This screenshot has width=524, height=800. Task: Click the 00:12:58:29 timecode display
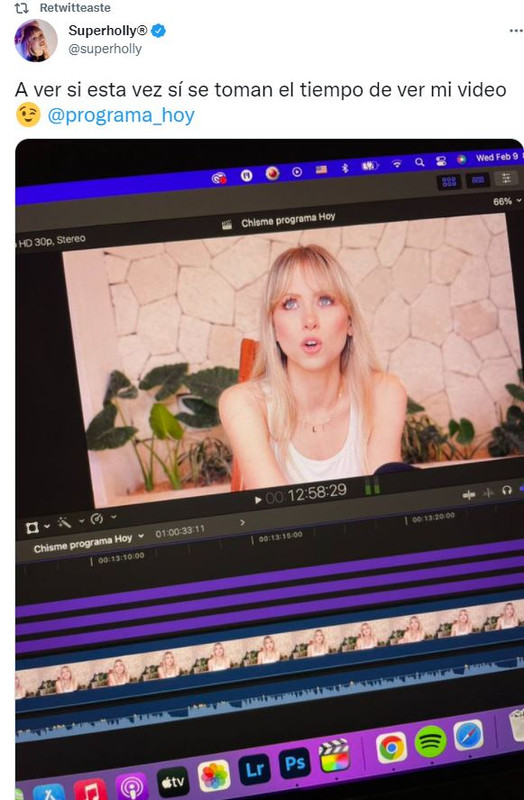click(x=306, y=494)
